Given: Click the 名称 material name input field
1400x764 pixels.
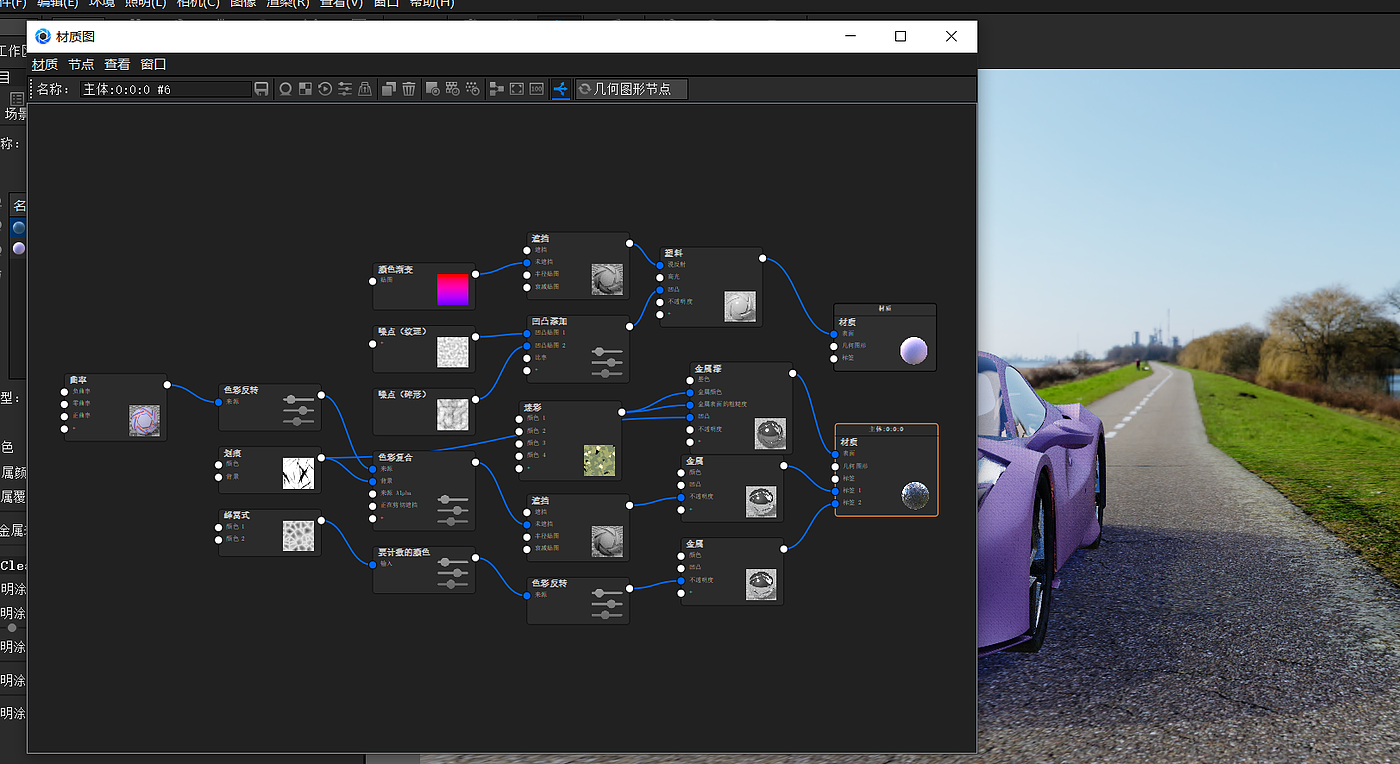Looking at the screenshot, I should [x=165, y=89].
